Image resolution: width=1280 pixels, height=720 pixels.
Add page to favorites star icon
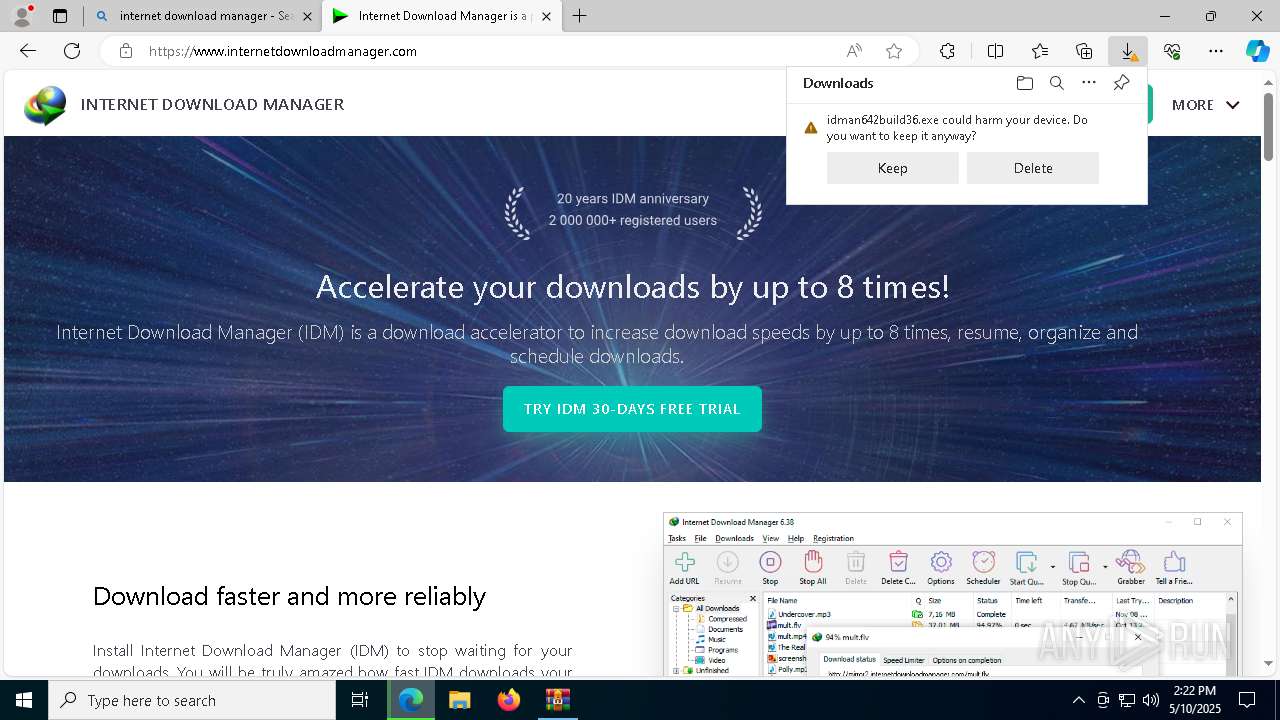pyautogui.click(x=894, y=51)
